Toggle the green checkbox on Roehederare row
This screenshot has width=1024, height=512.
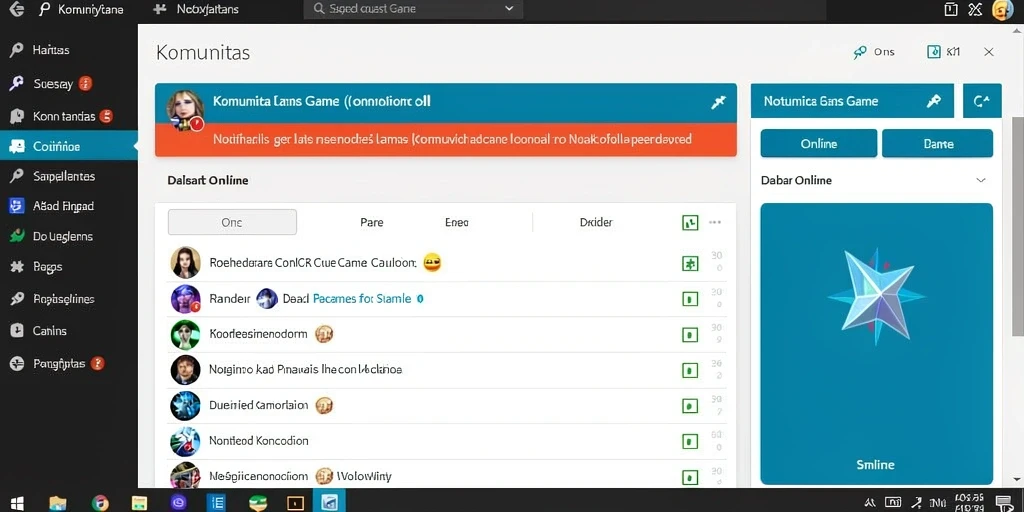coord(690,264)
